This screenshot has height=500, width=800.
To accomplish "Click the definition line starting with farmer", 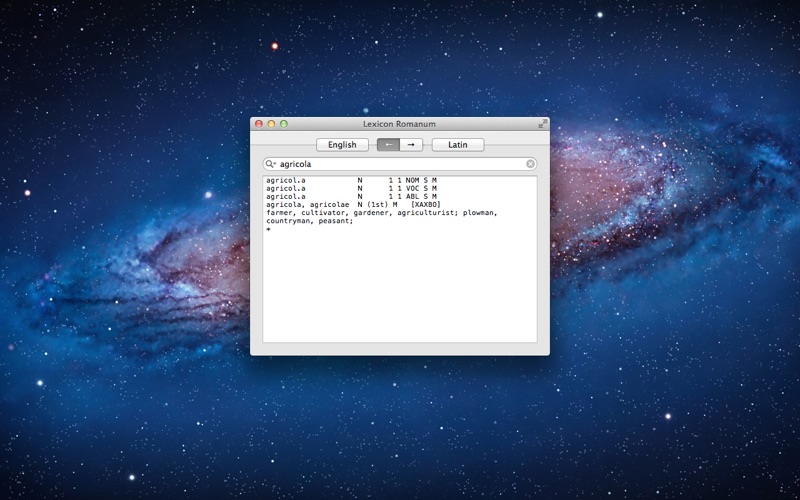I will [382, 213].
